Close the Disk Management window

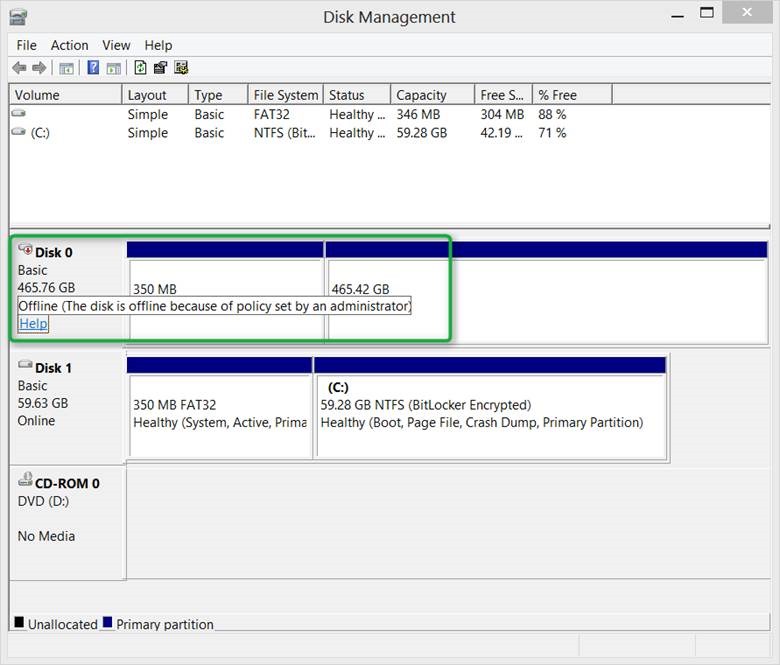pos(747,12)
